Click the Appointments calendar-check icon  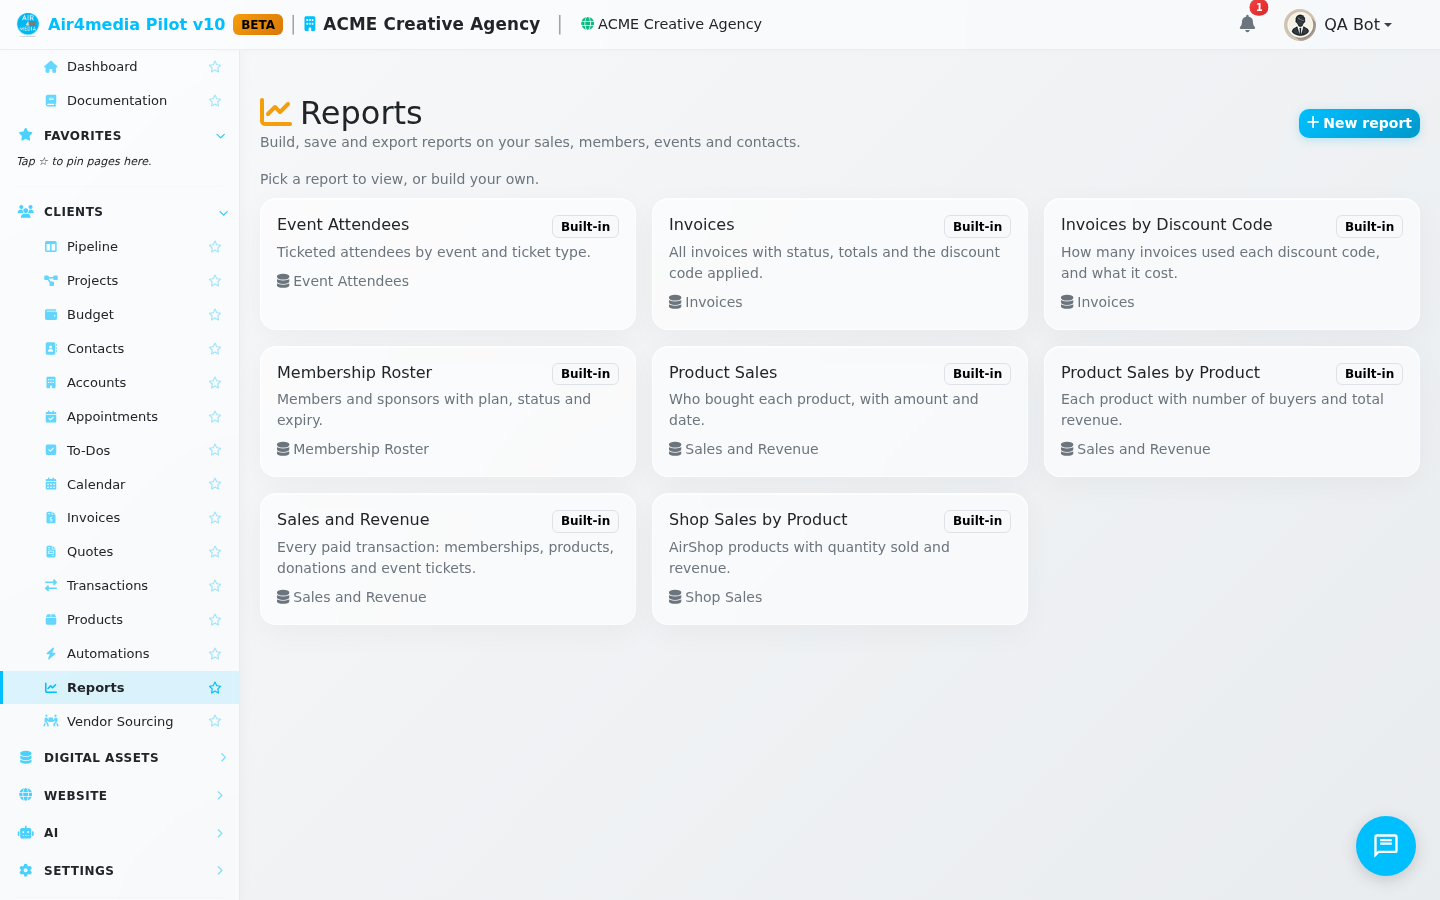click(51, 417)
